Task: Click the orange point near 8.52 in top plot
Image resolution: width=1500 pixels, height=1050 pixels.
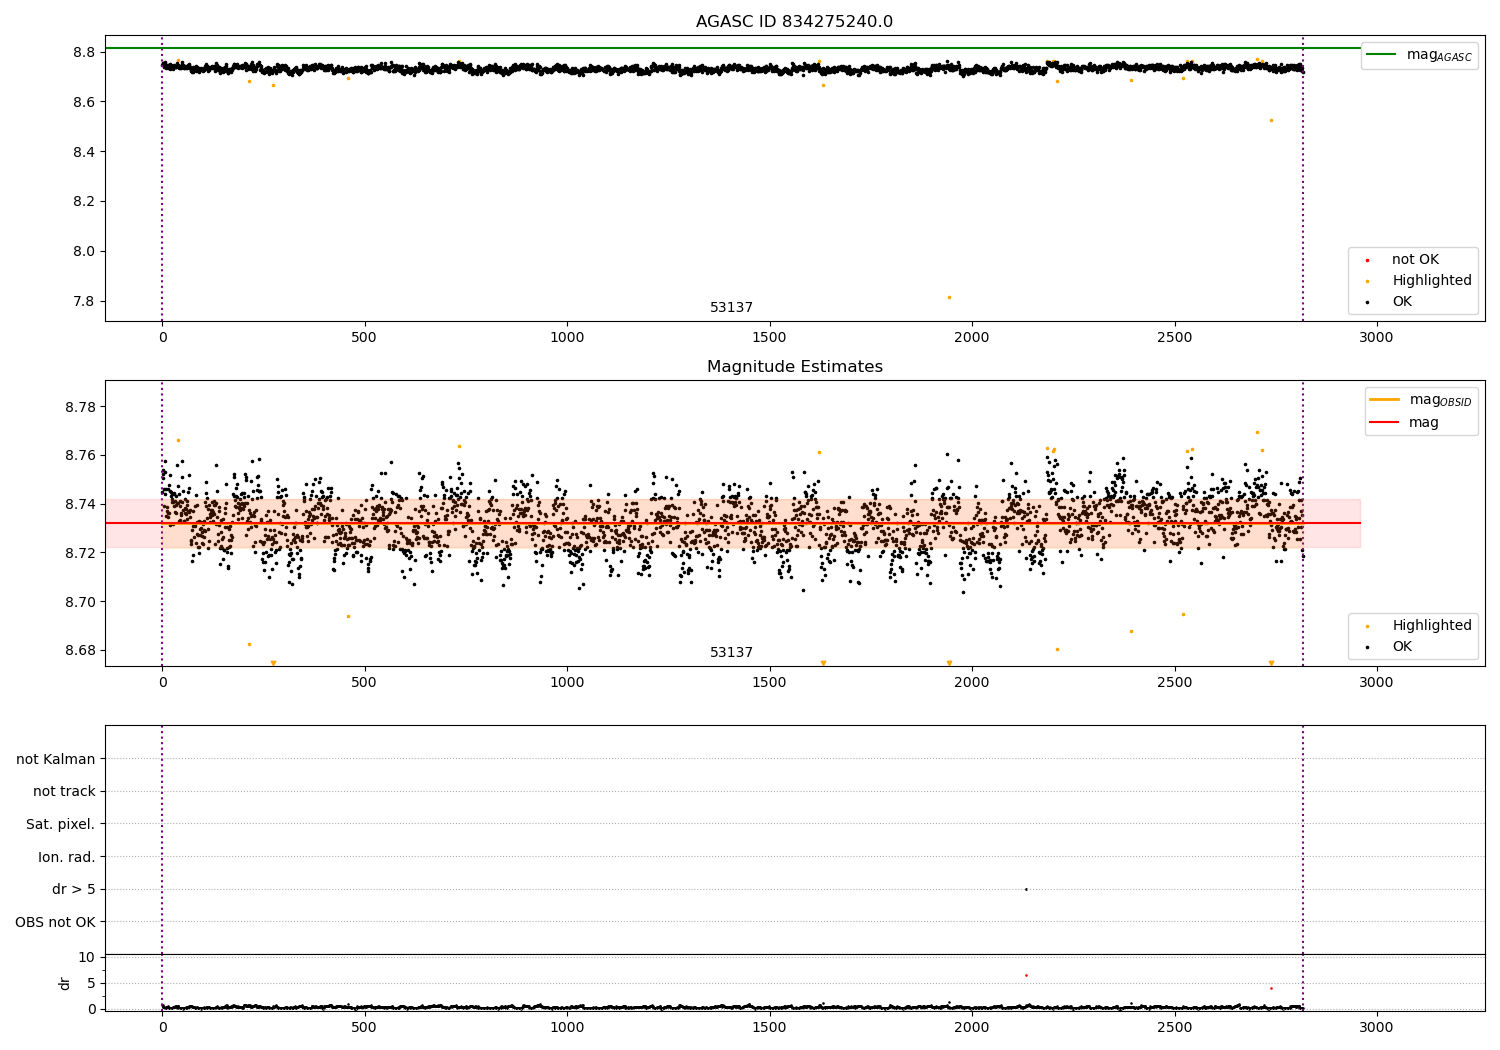Action: (x=1271, y=120)
